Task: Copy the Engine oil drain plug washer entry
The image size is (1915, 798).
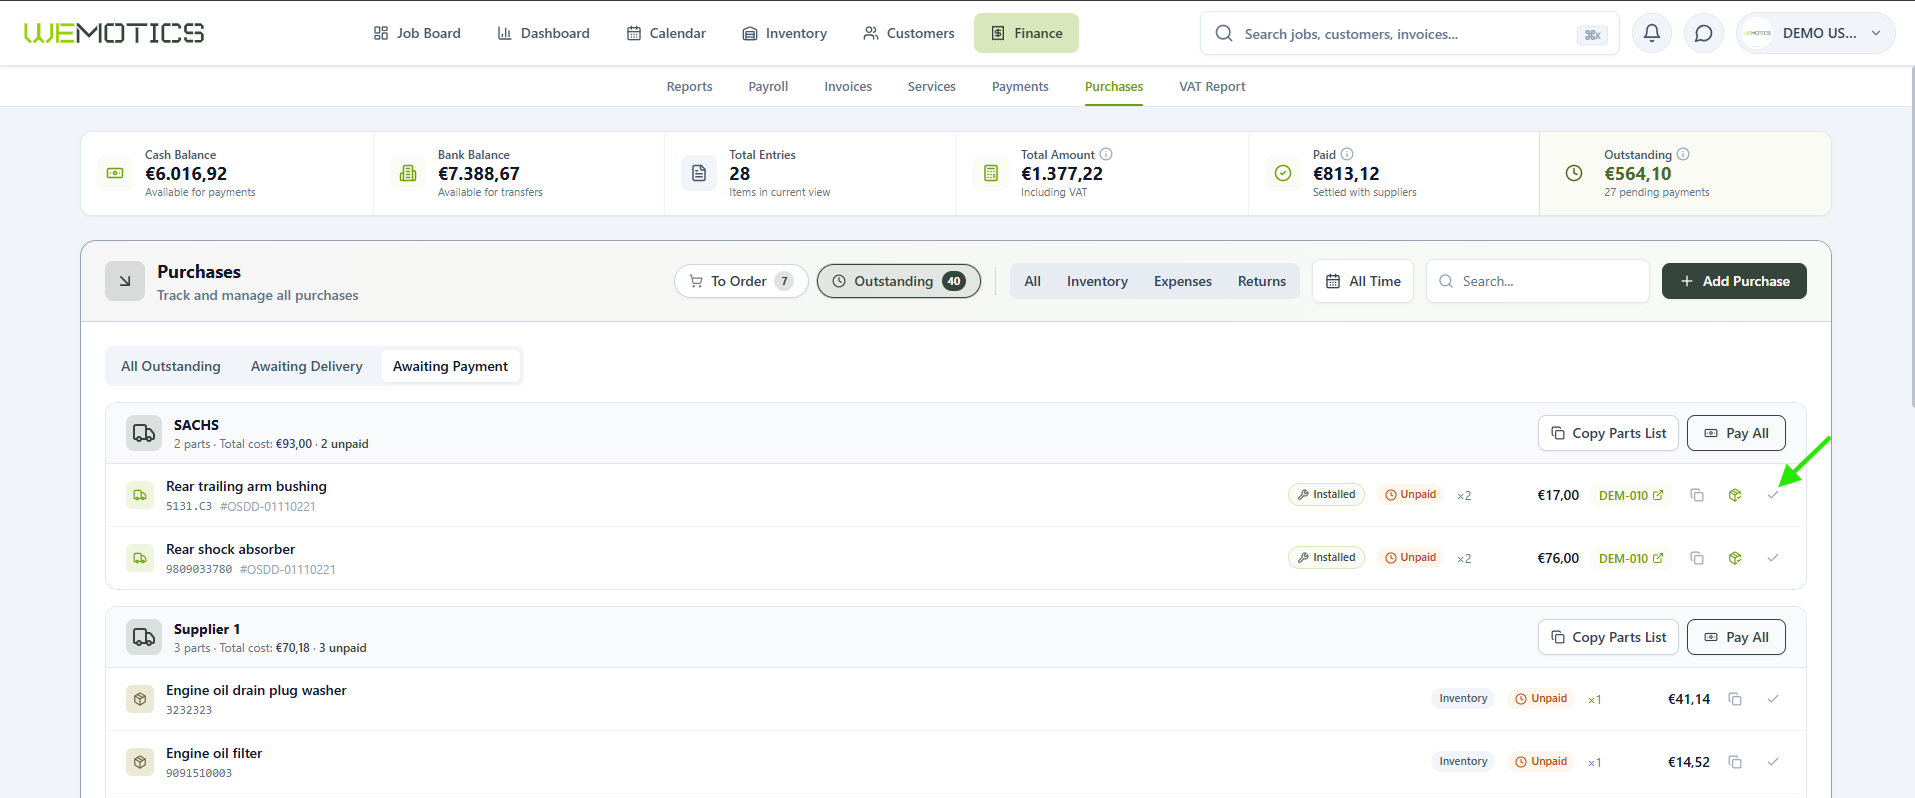Action: [1735, 699]
